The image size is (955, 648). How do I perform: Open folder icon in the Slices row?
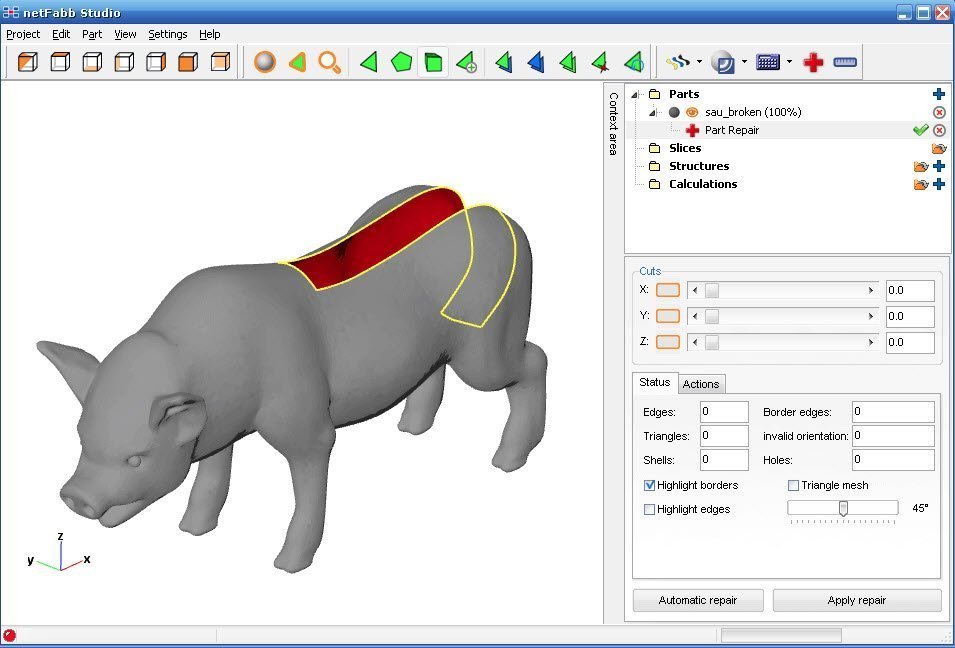(x=939, y=148)
